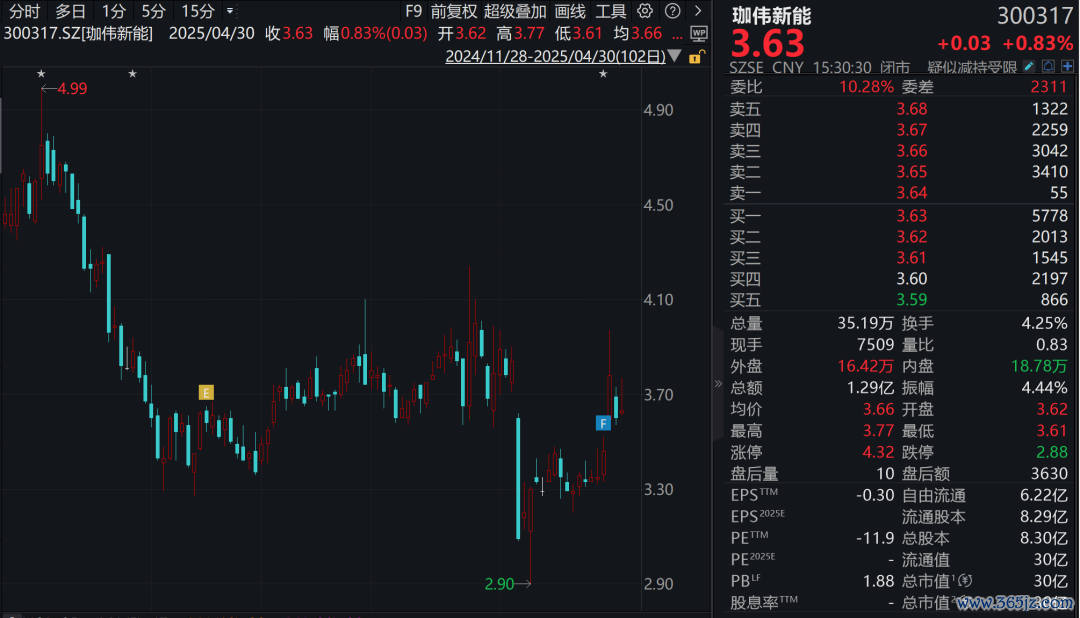Click the 换手 value 4.25%

coord(1044,323)
